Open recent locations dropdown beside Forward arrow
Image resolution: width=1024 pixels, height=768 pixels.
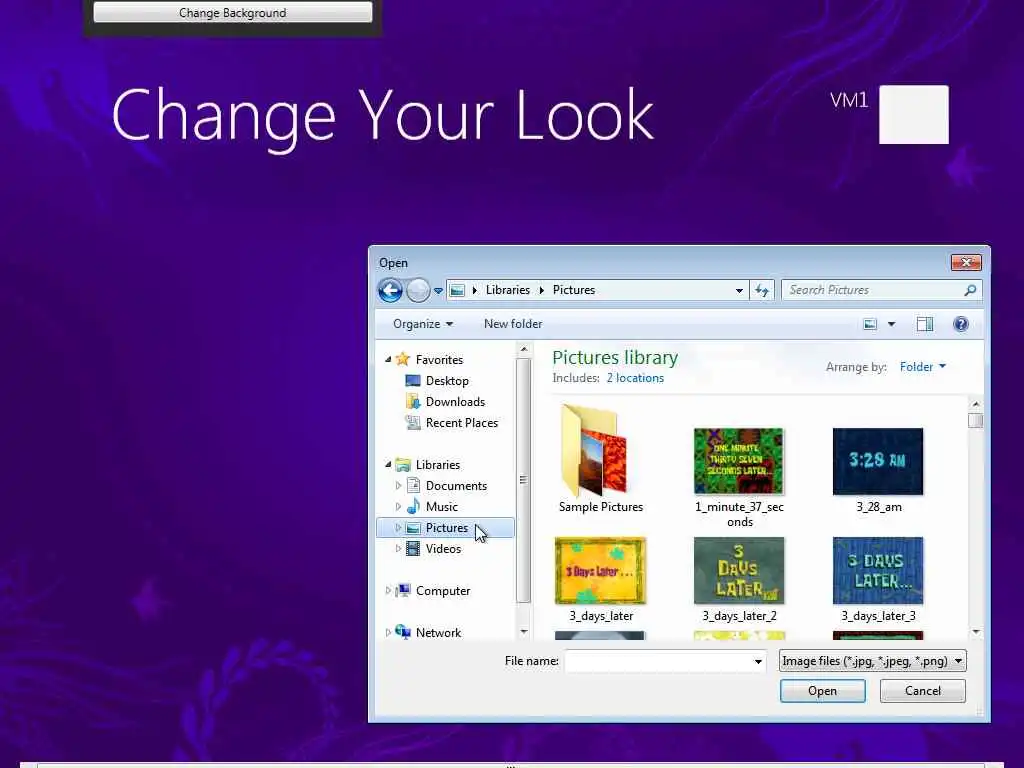(438, 291)
